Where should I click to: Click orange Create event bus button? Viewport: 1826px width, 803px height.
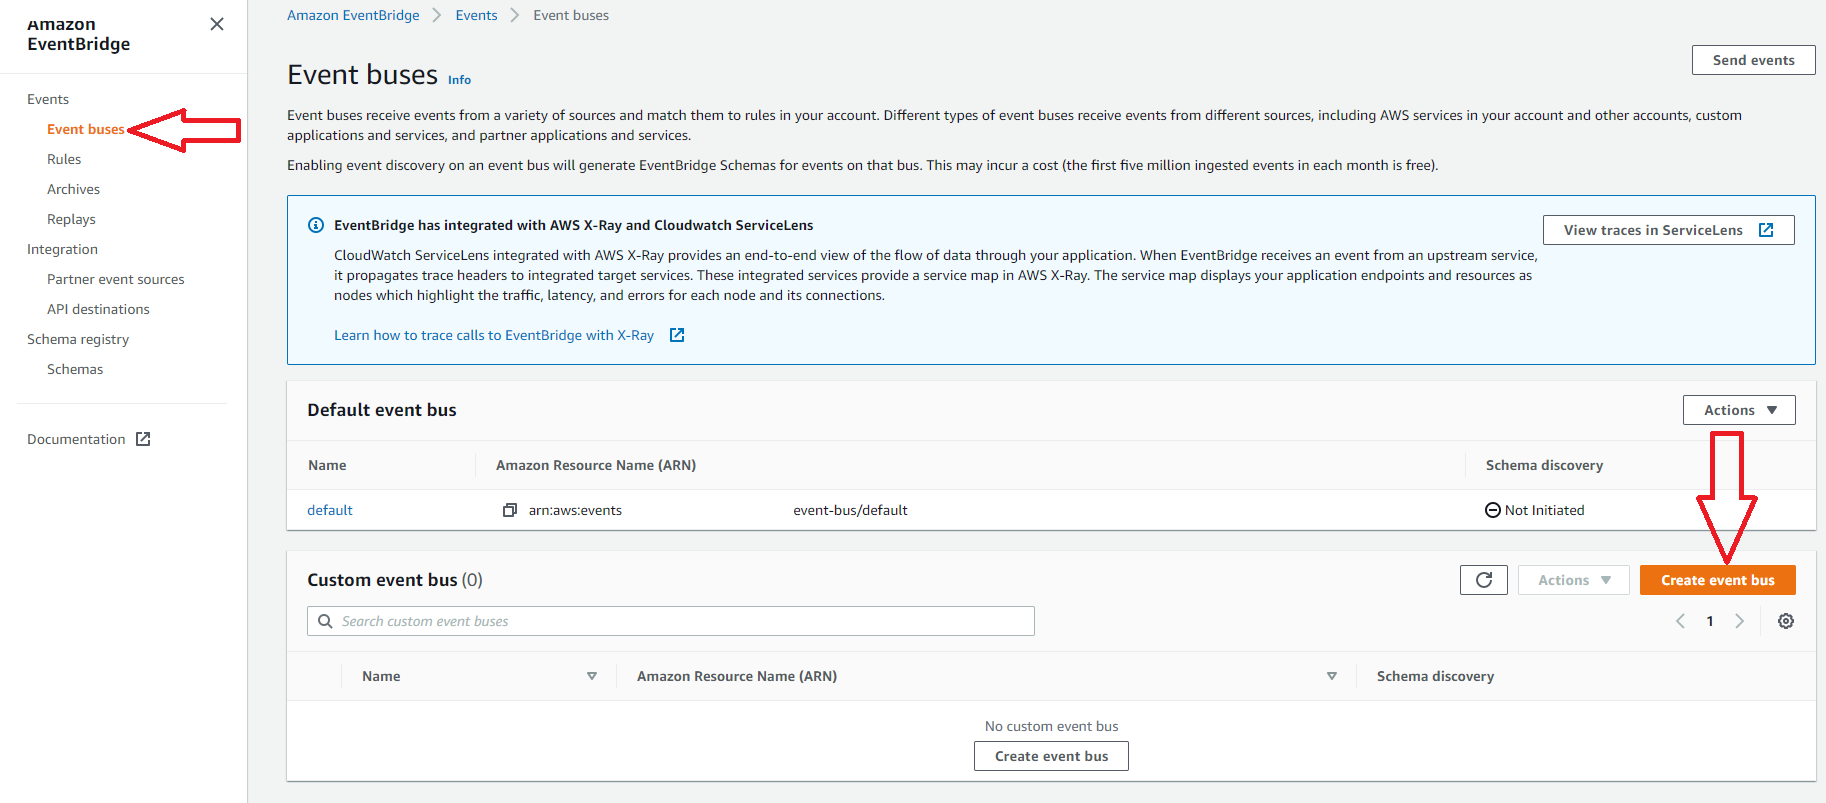pos(1717,580)
